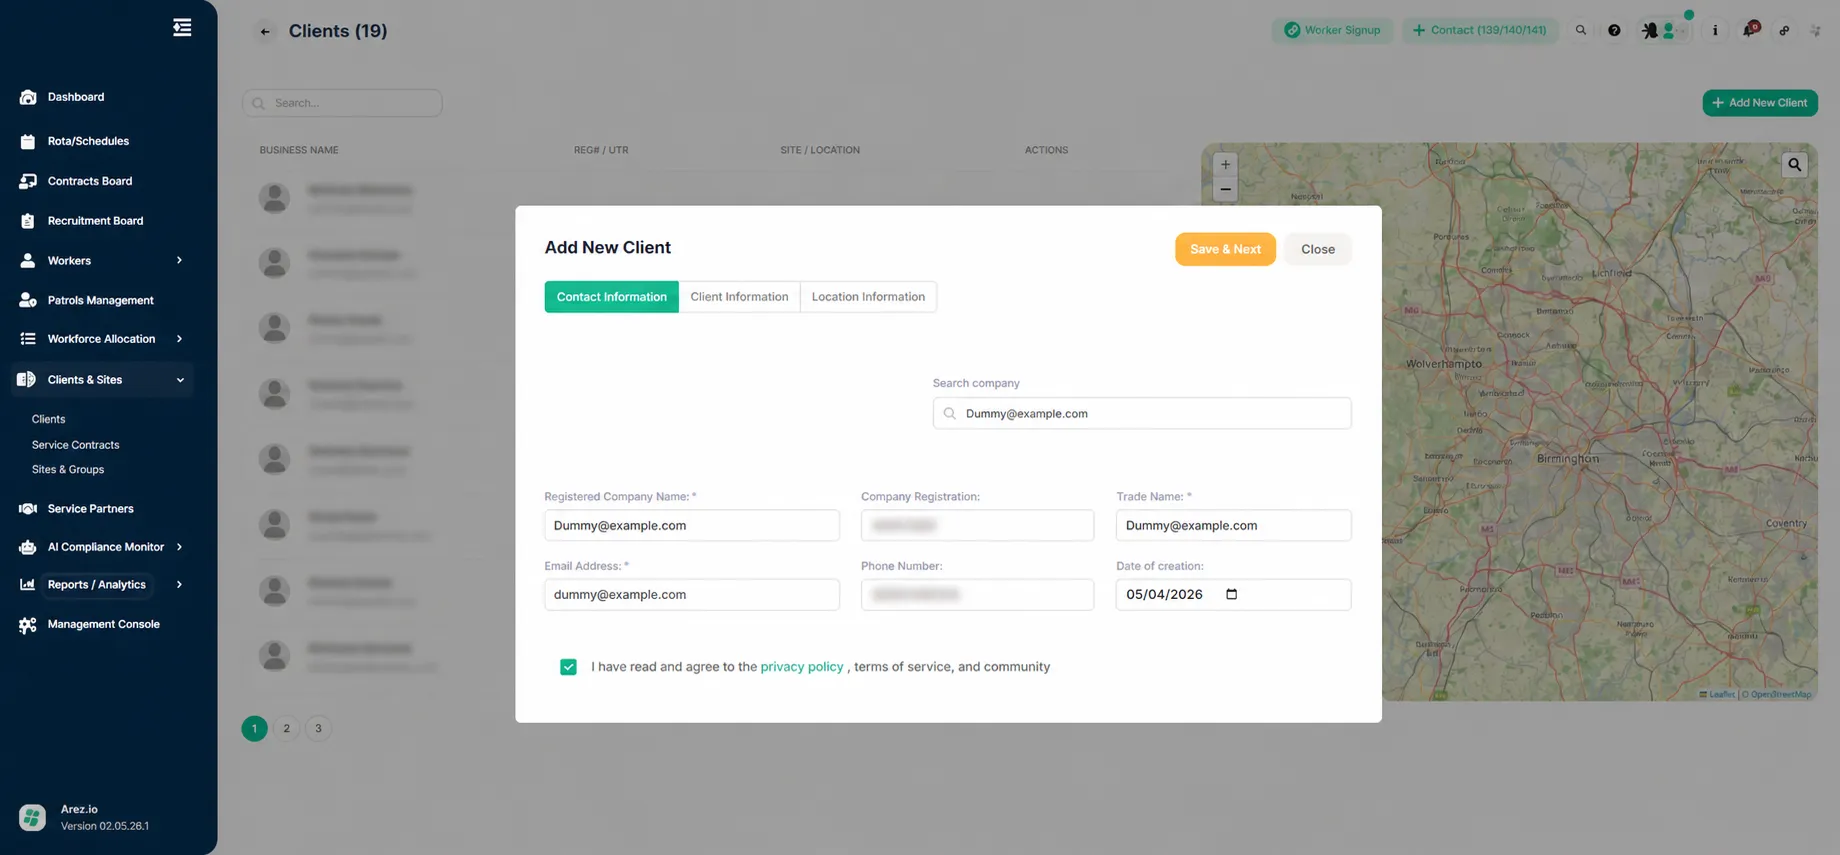Click the Trade Name field
The image size is (1840, 855).
[1233, 525]
